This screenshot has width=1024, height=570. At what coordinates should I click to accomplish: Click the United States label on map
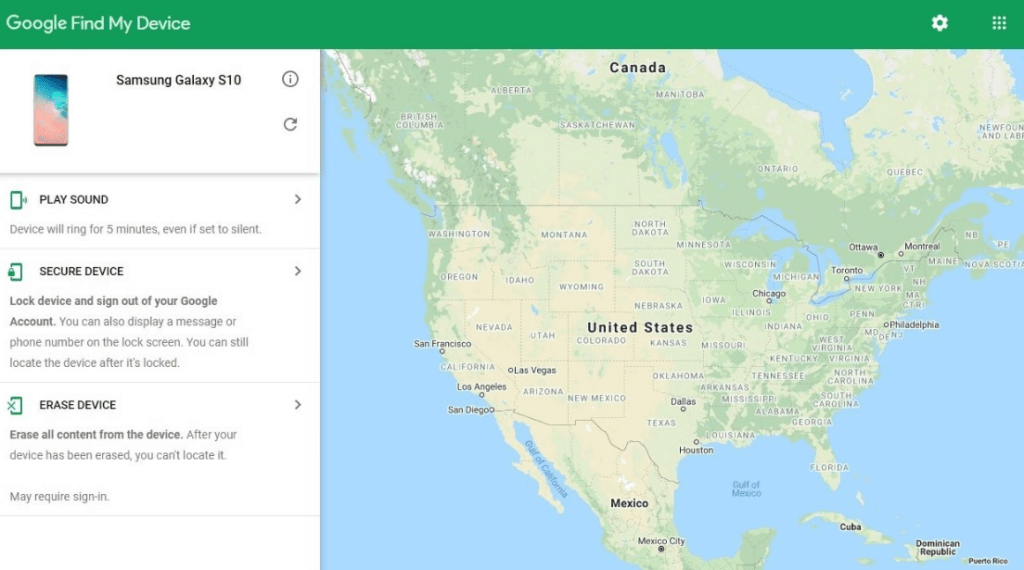click(x=639, y=327)
